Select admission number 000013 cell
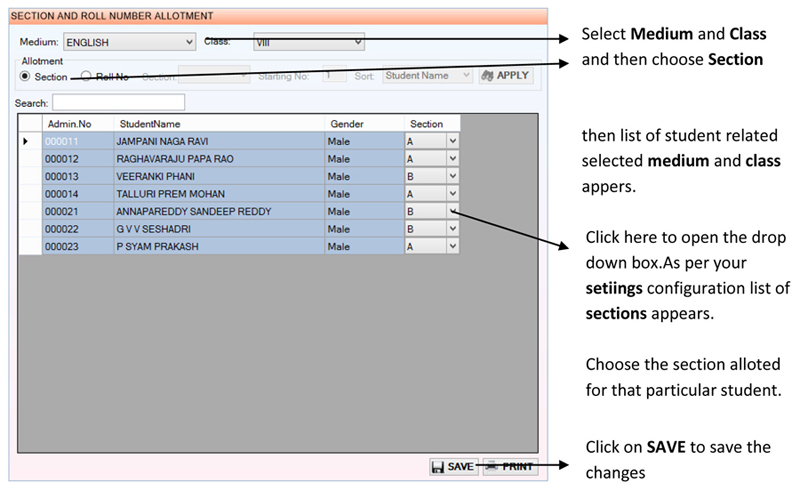 tap(78, 177)
